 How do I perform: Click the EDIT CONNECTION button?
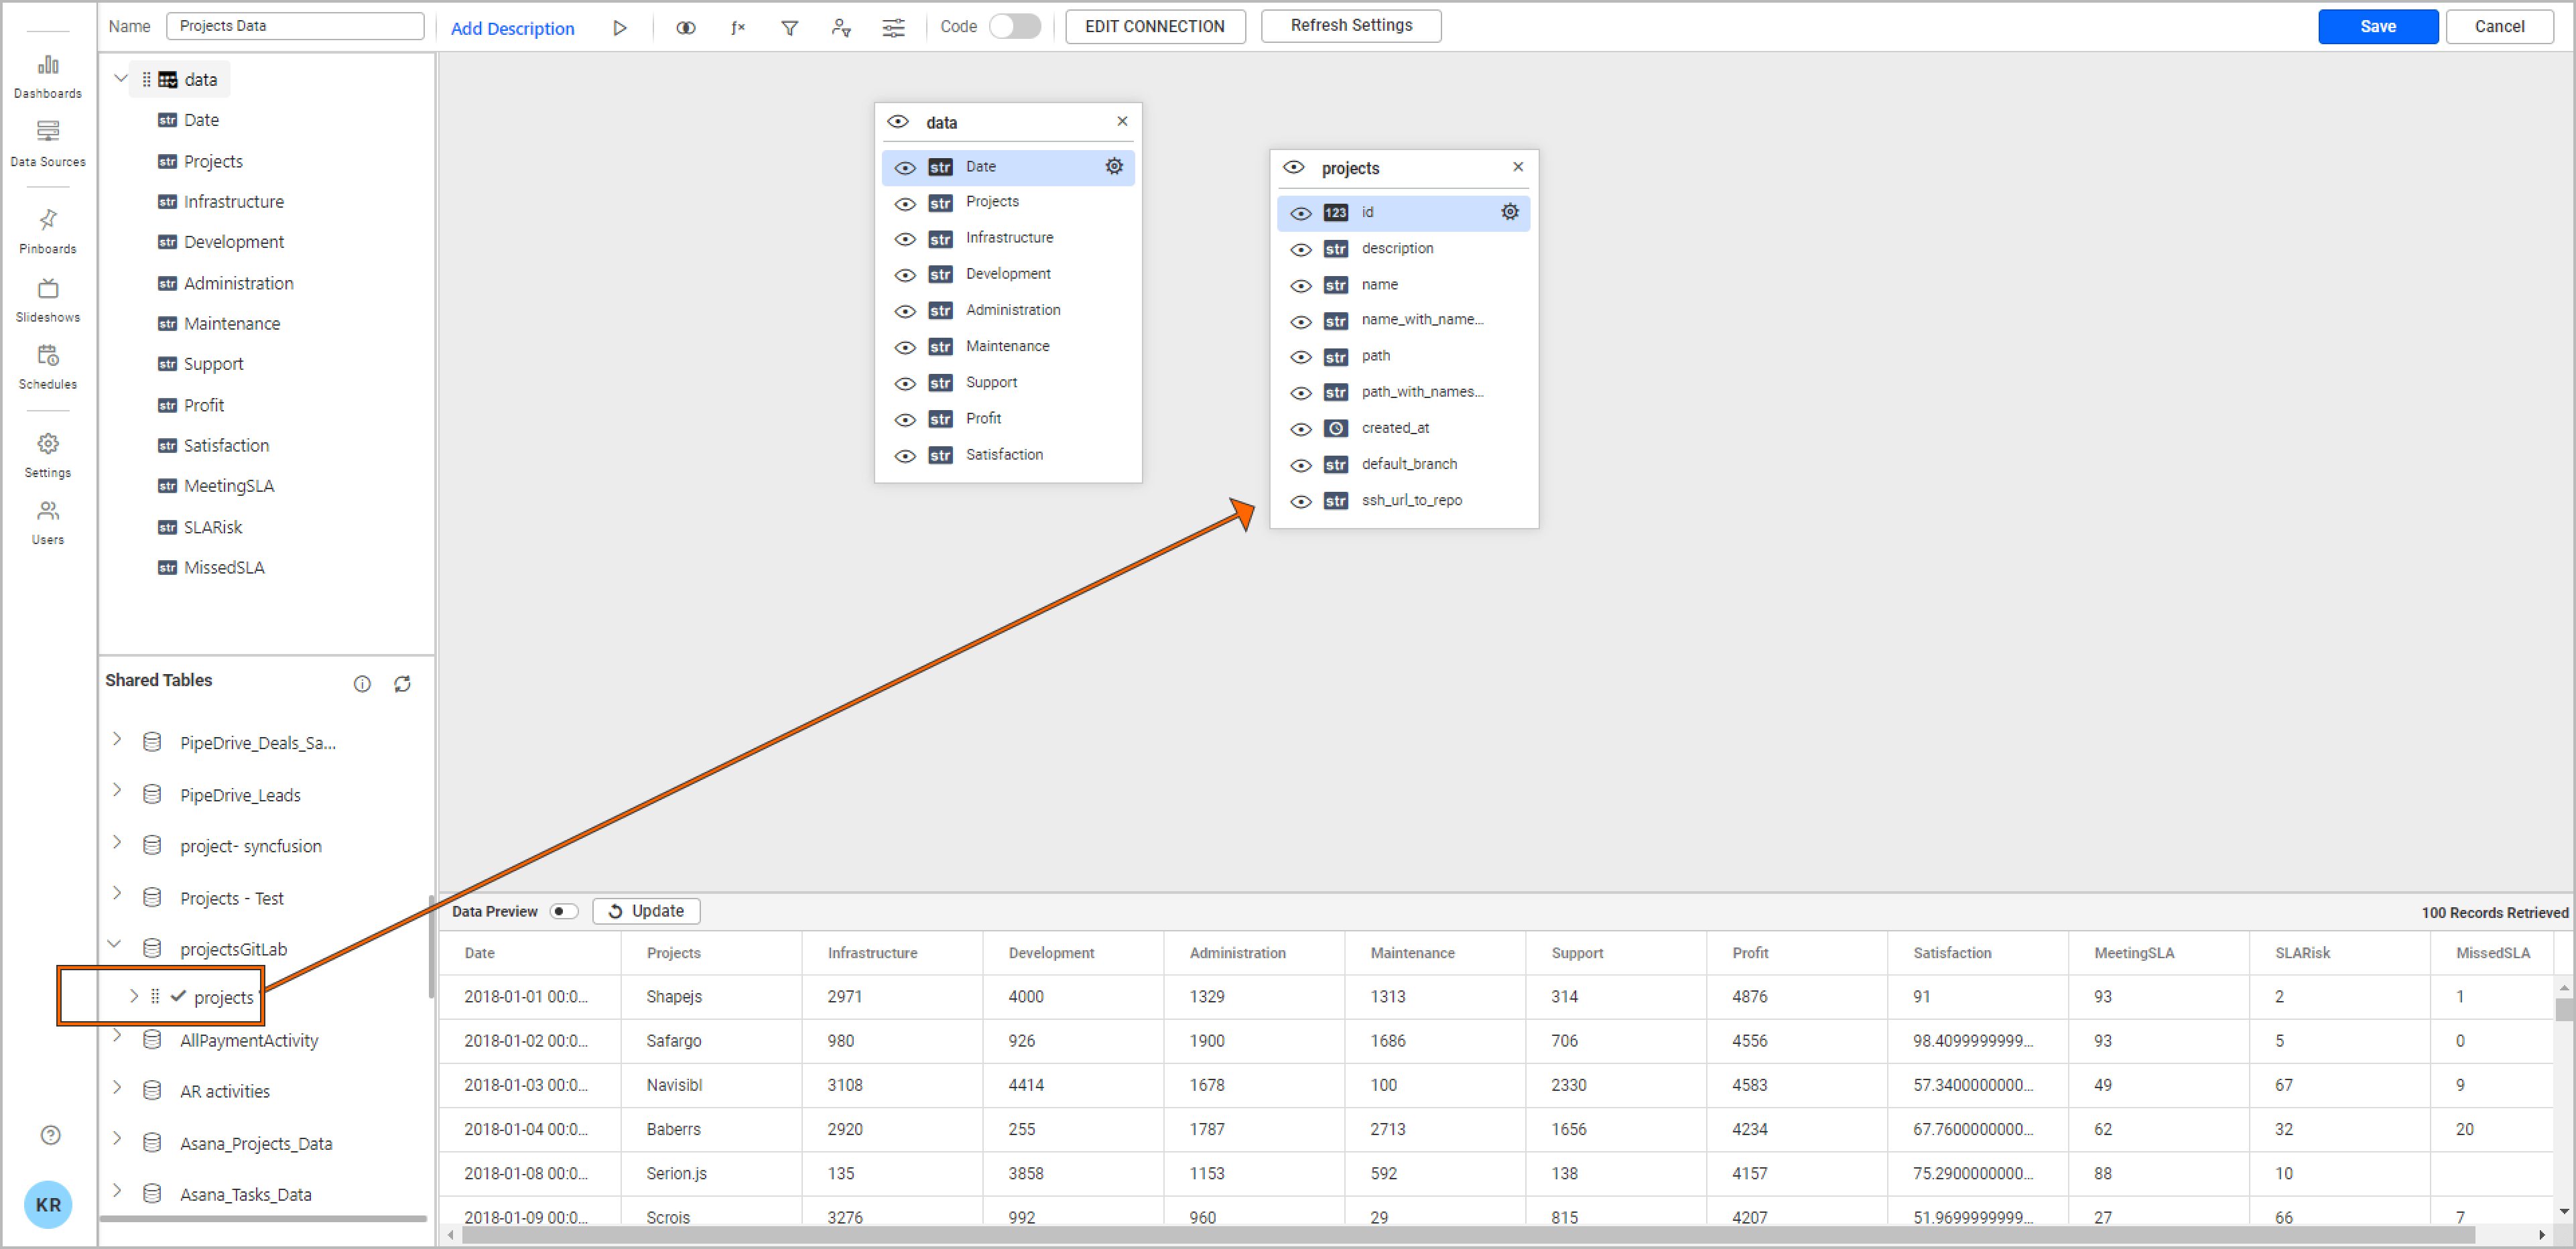1154,26
